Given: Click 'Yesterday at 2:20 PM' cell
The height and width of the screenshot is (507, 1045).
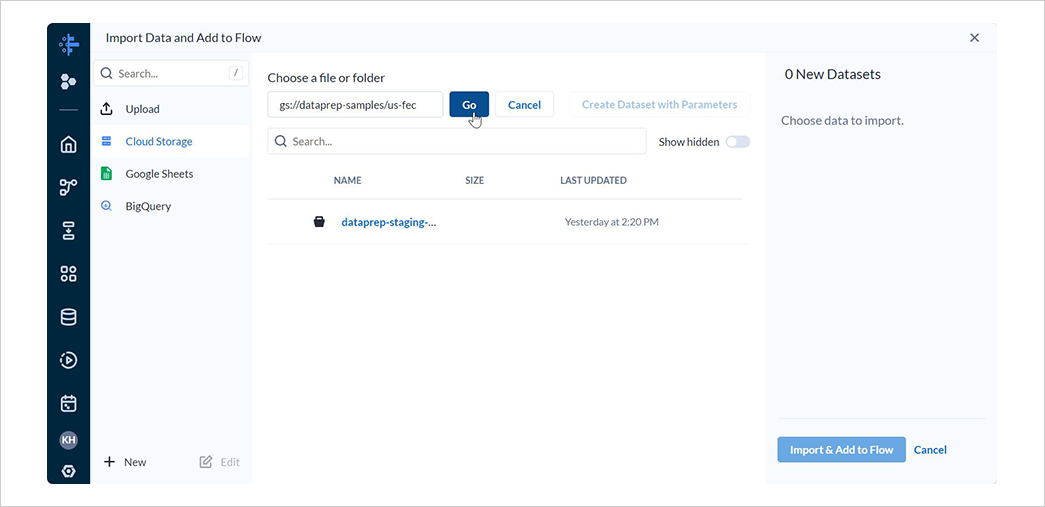Looking at the screenshot, I should [611, 222].
